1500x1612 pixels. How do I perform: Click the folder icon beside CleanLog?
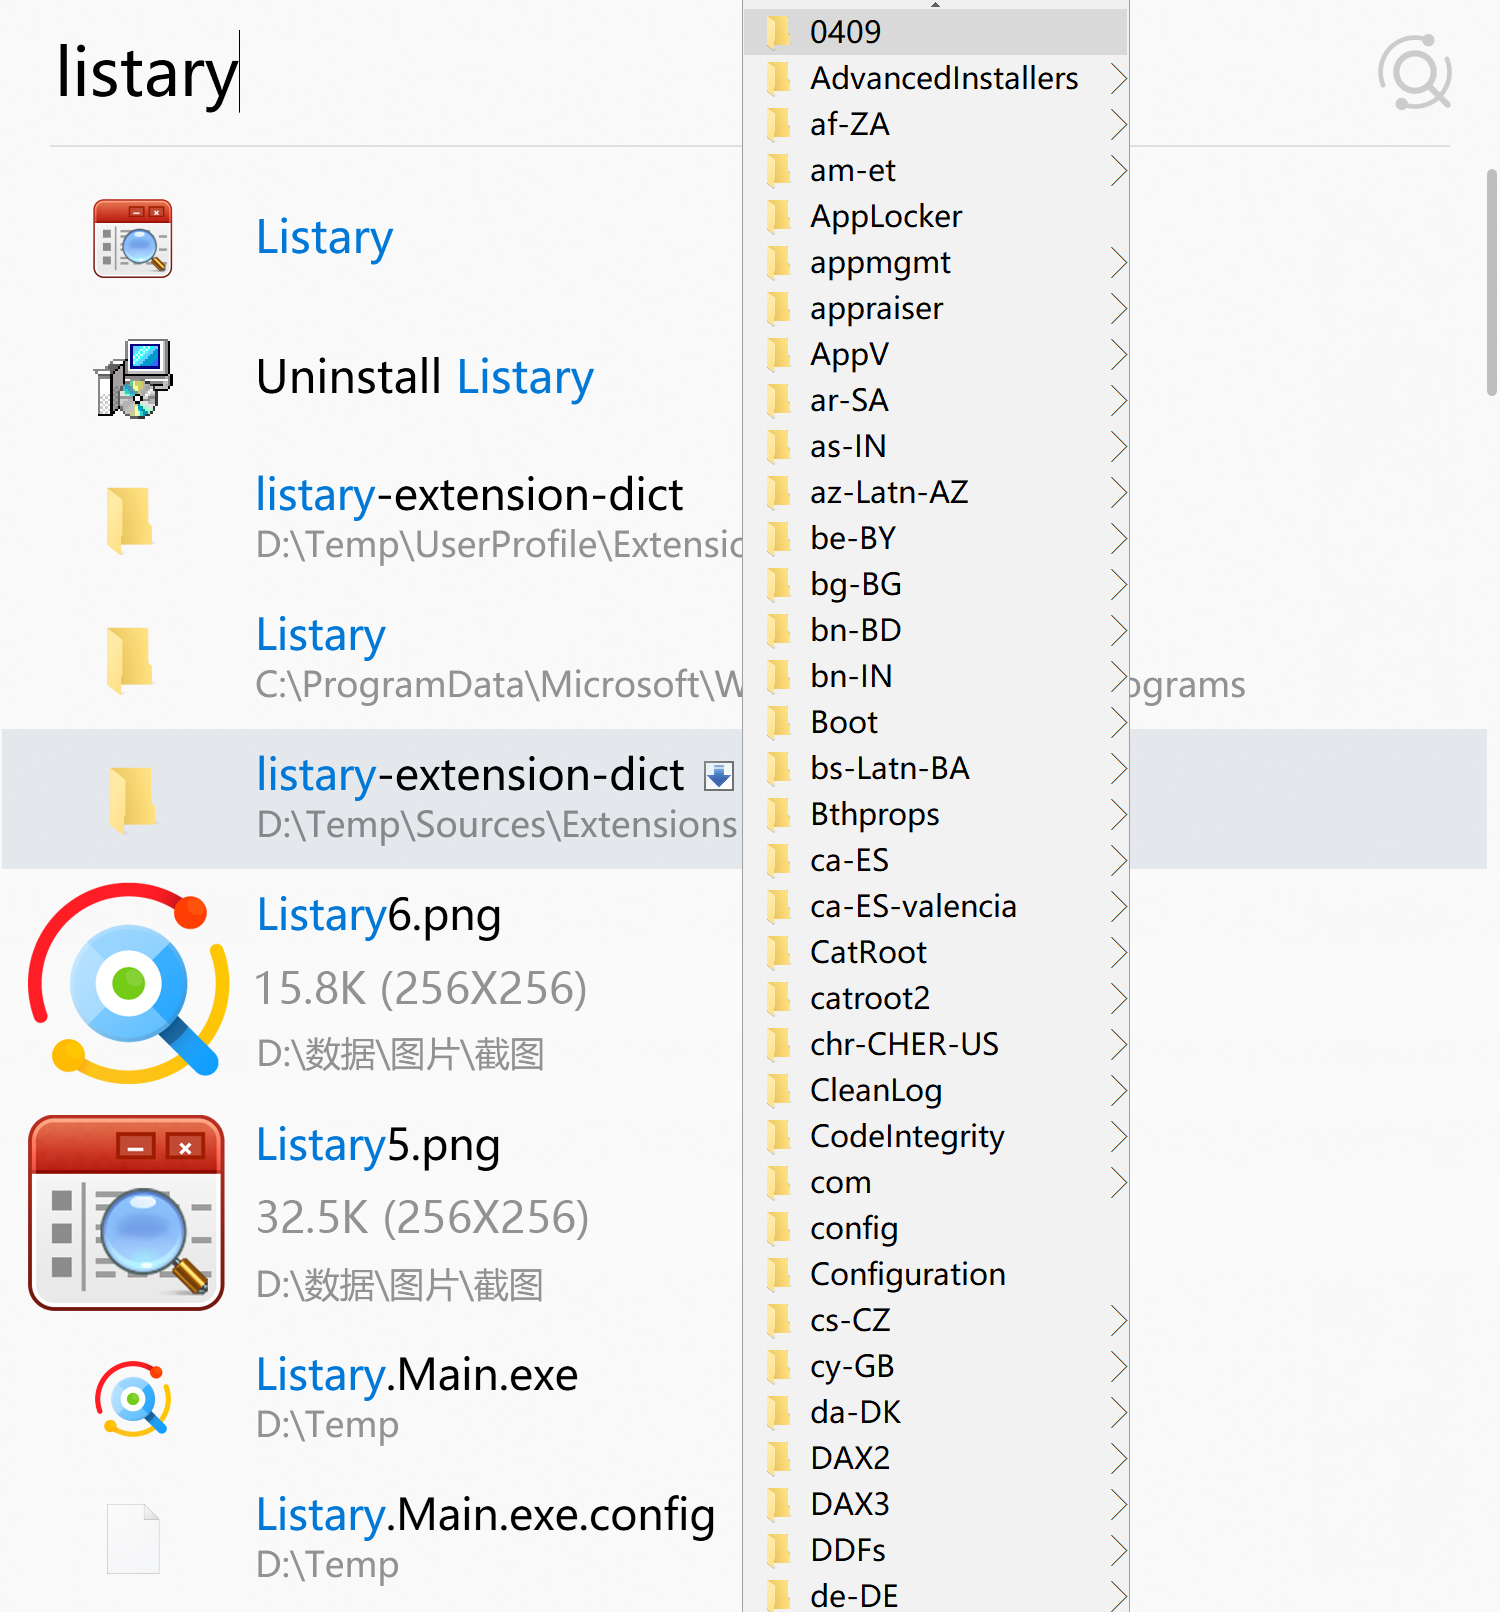pos(779,1090)
